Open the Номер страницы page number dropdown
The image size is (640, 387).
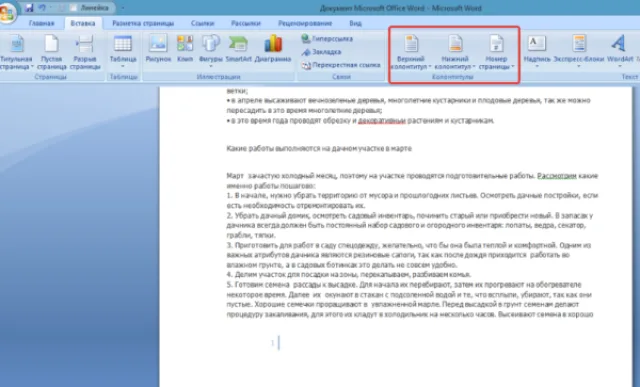pos(496,52)
